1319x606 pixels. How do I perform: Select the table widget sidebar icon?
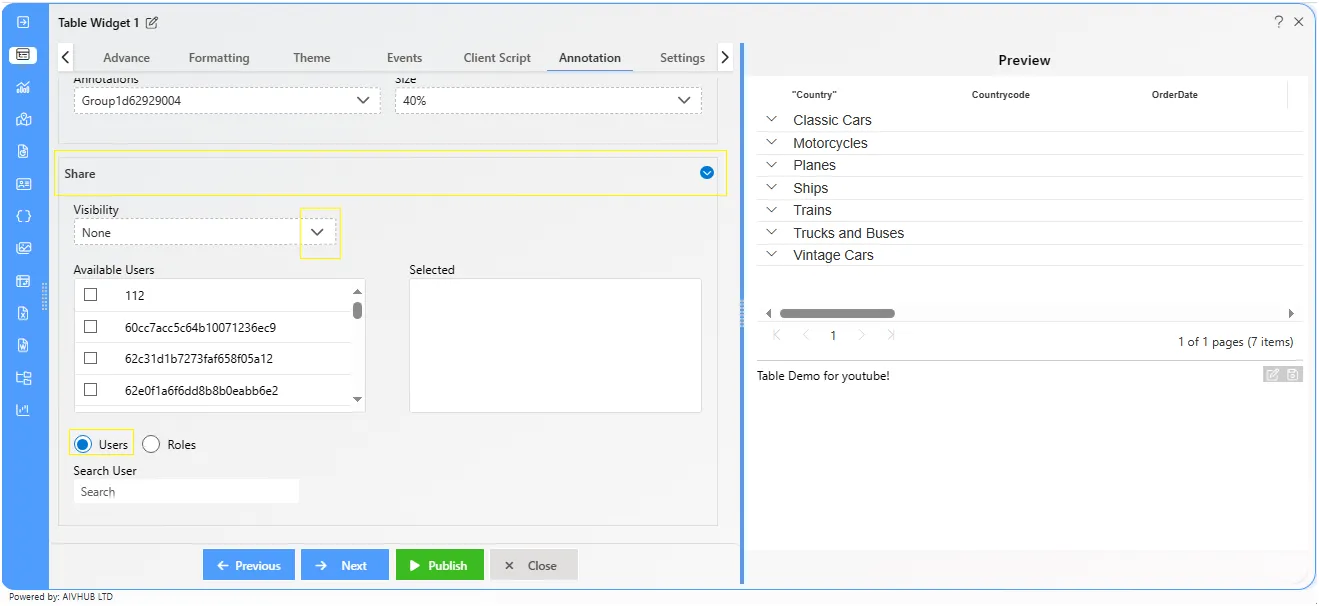[24, 55]
